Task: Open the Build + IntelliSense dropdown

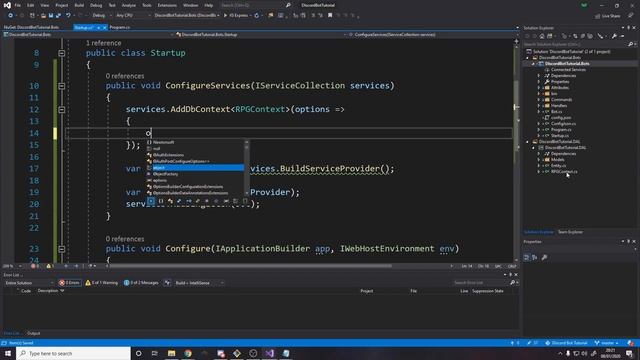Action: click(199, 282)
